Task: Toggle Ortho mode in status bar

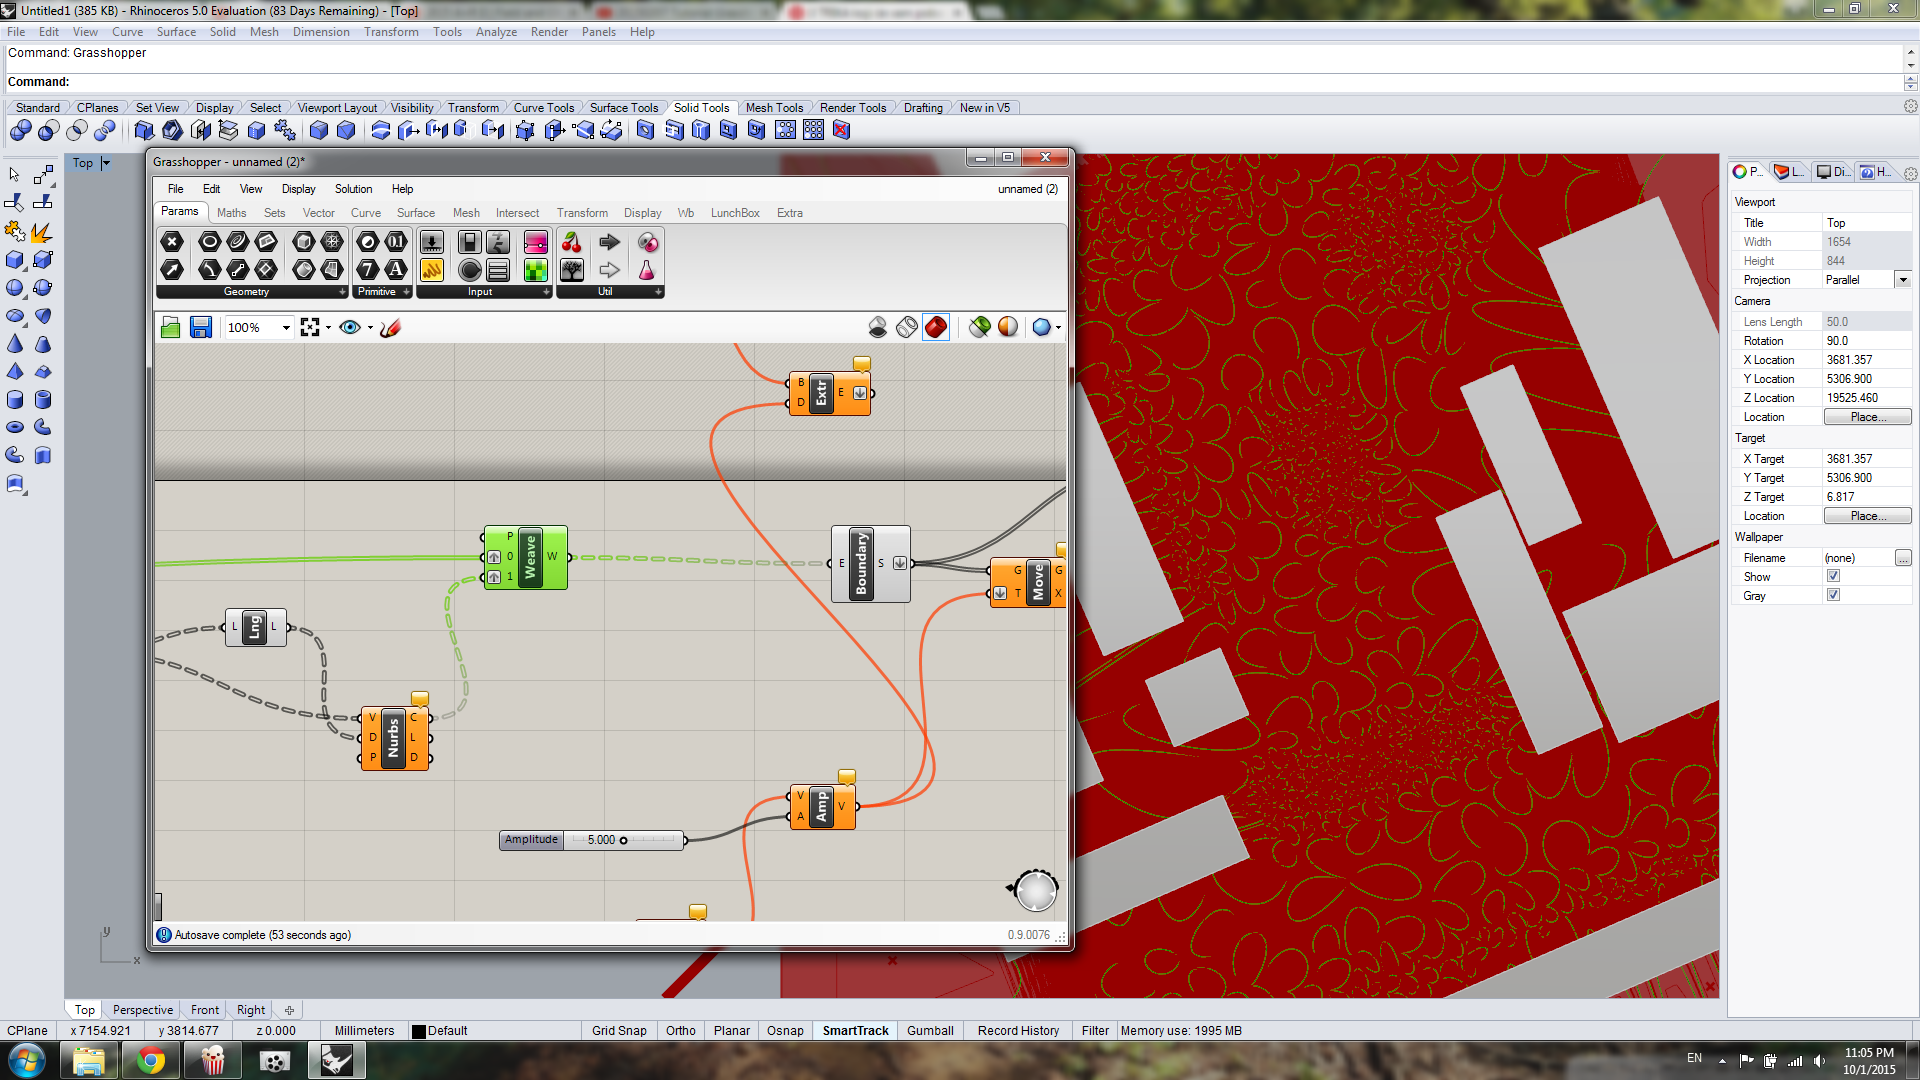Action: pyautogui.click(x=681, y=1031)
